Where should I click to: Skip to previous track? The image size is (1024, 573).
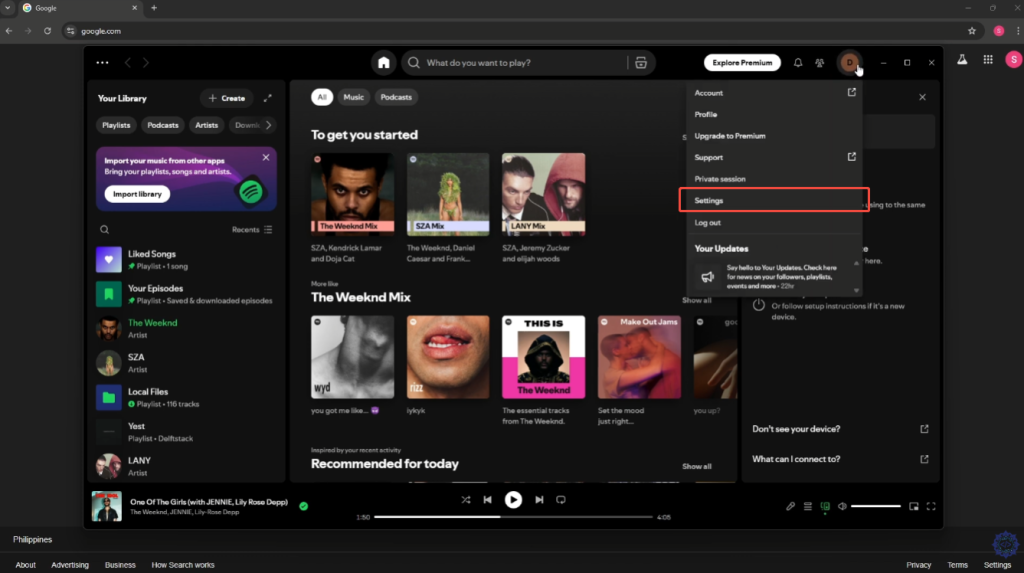click(x=487, y=500)
